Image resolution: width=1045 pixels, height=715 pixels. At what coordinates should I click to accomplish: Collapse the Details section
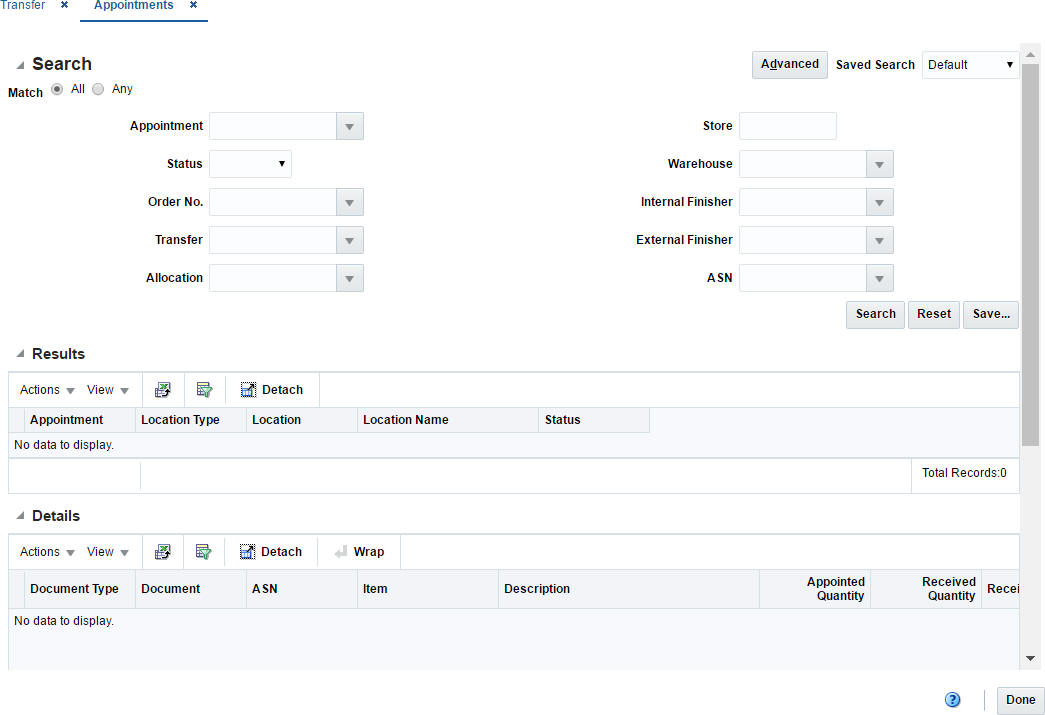(21, 516)
